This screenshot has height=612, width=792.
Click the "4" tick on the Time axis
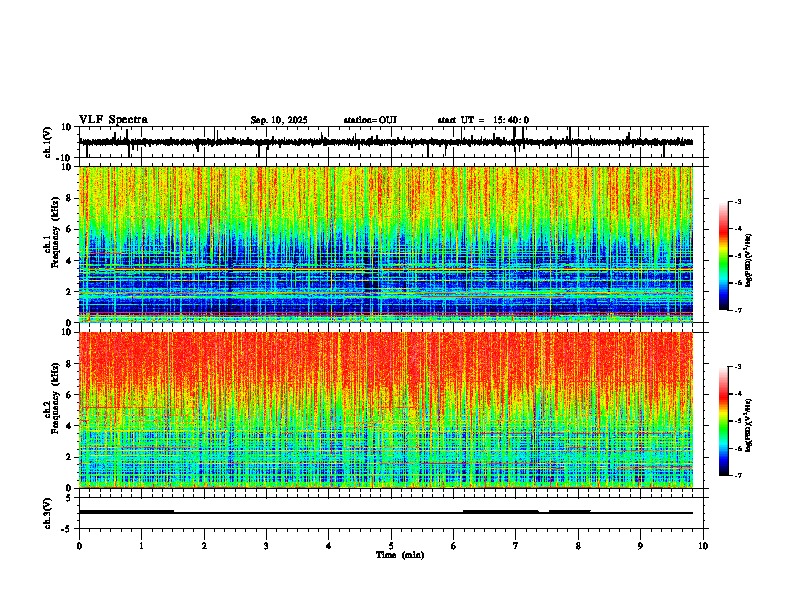coord(329,546)
